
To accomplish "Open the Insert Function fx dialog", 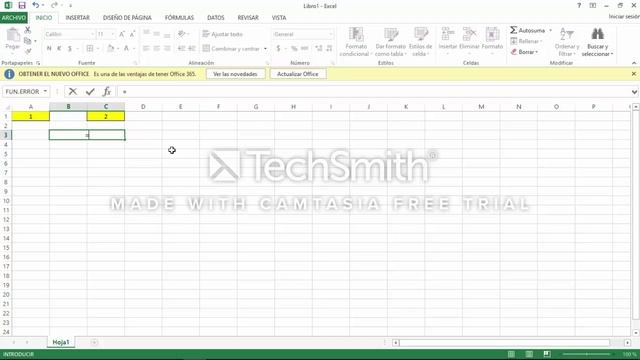I will pos(107,91).
